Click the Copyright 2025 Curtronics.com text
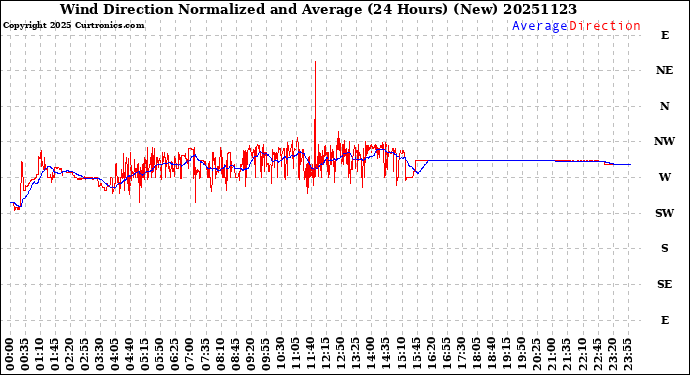This screenshot has width=690, height=375. [x=73, y=26]
